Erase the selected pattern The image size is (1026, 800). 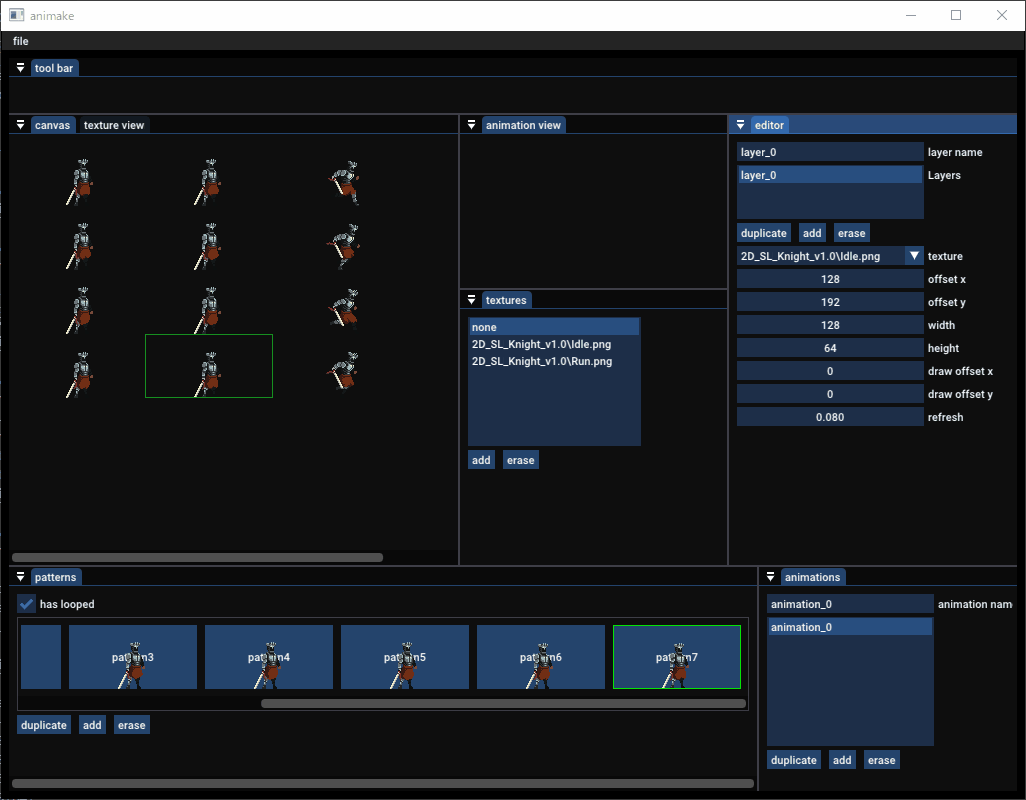pos(132,725)
